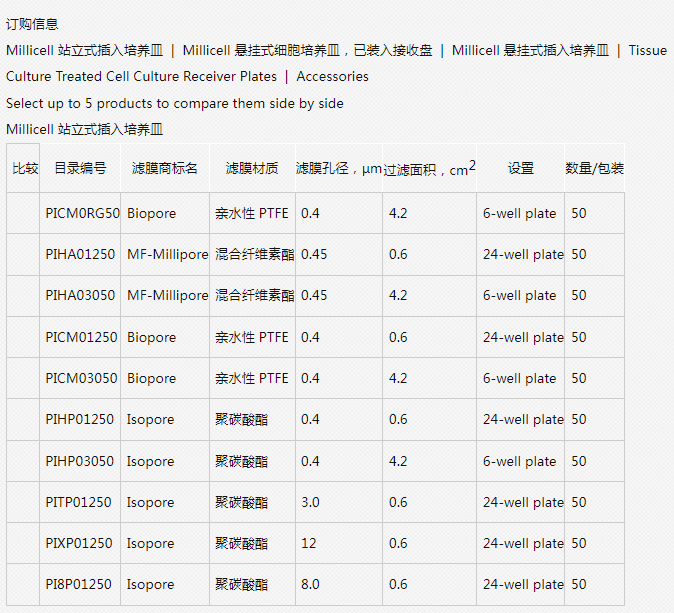Click the 滤膜孔径, µm column header

(x=339, y=168)
